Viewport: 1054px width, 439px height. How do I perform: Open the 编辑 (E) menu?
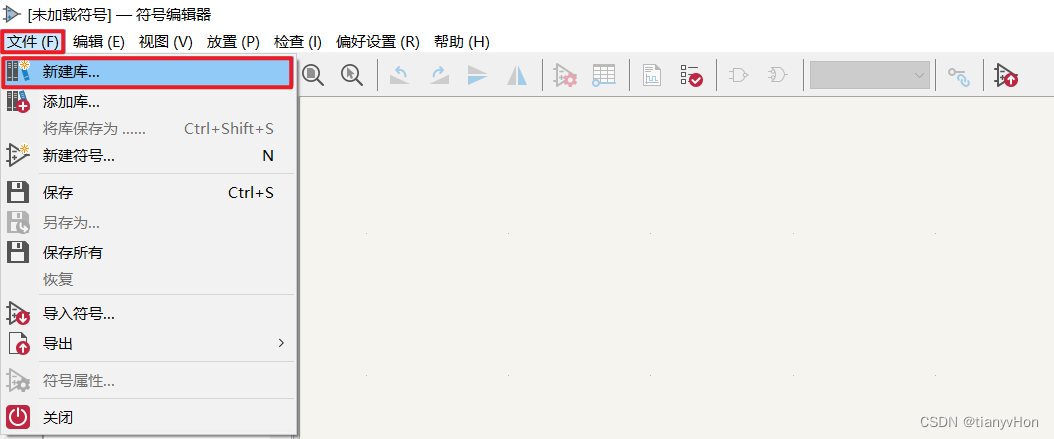click(99, 42)
